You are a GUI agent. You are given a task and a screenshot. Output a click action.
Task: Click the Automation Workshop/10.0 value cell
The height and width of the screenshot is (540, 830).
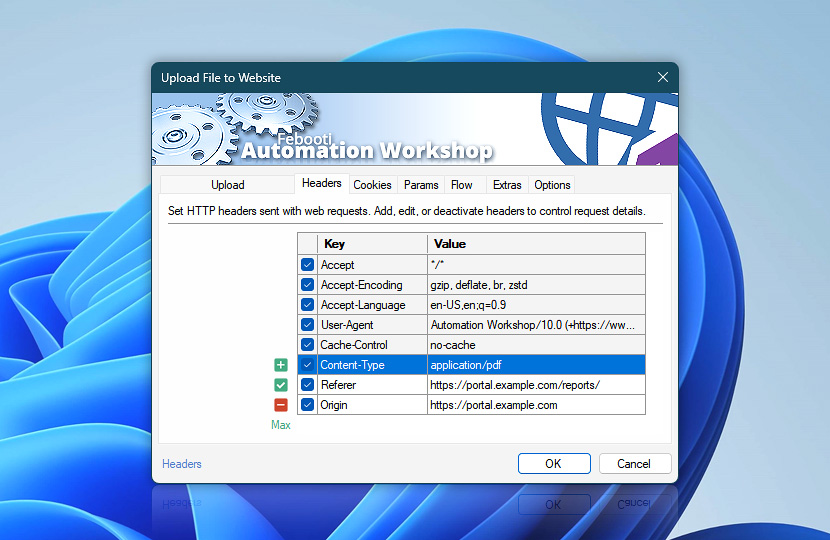(536, 325)
